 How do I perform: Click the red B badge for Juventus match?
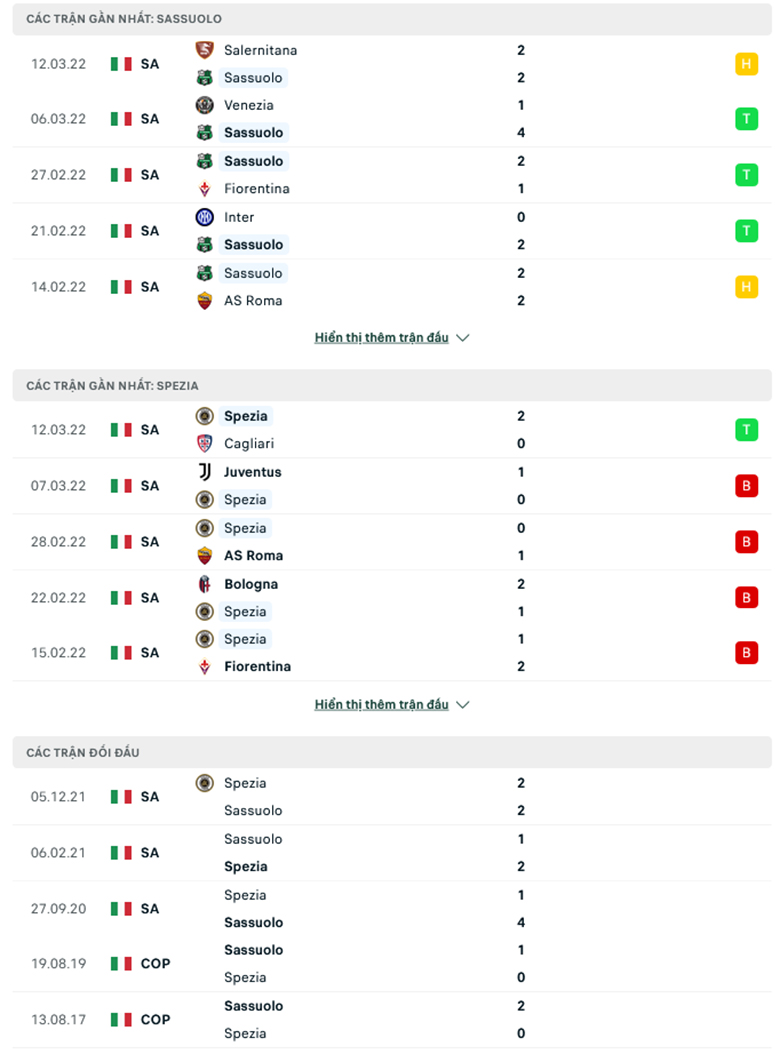747,485
